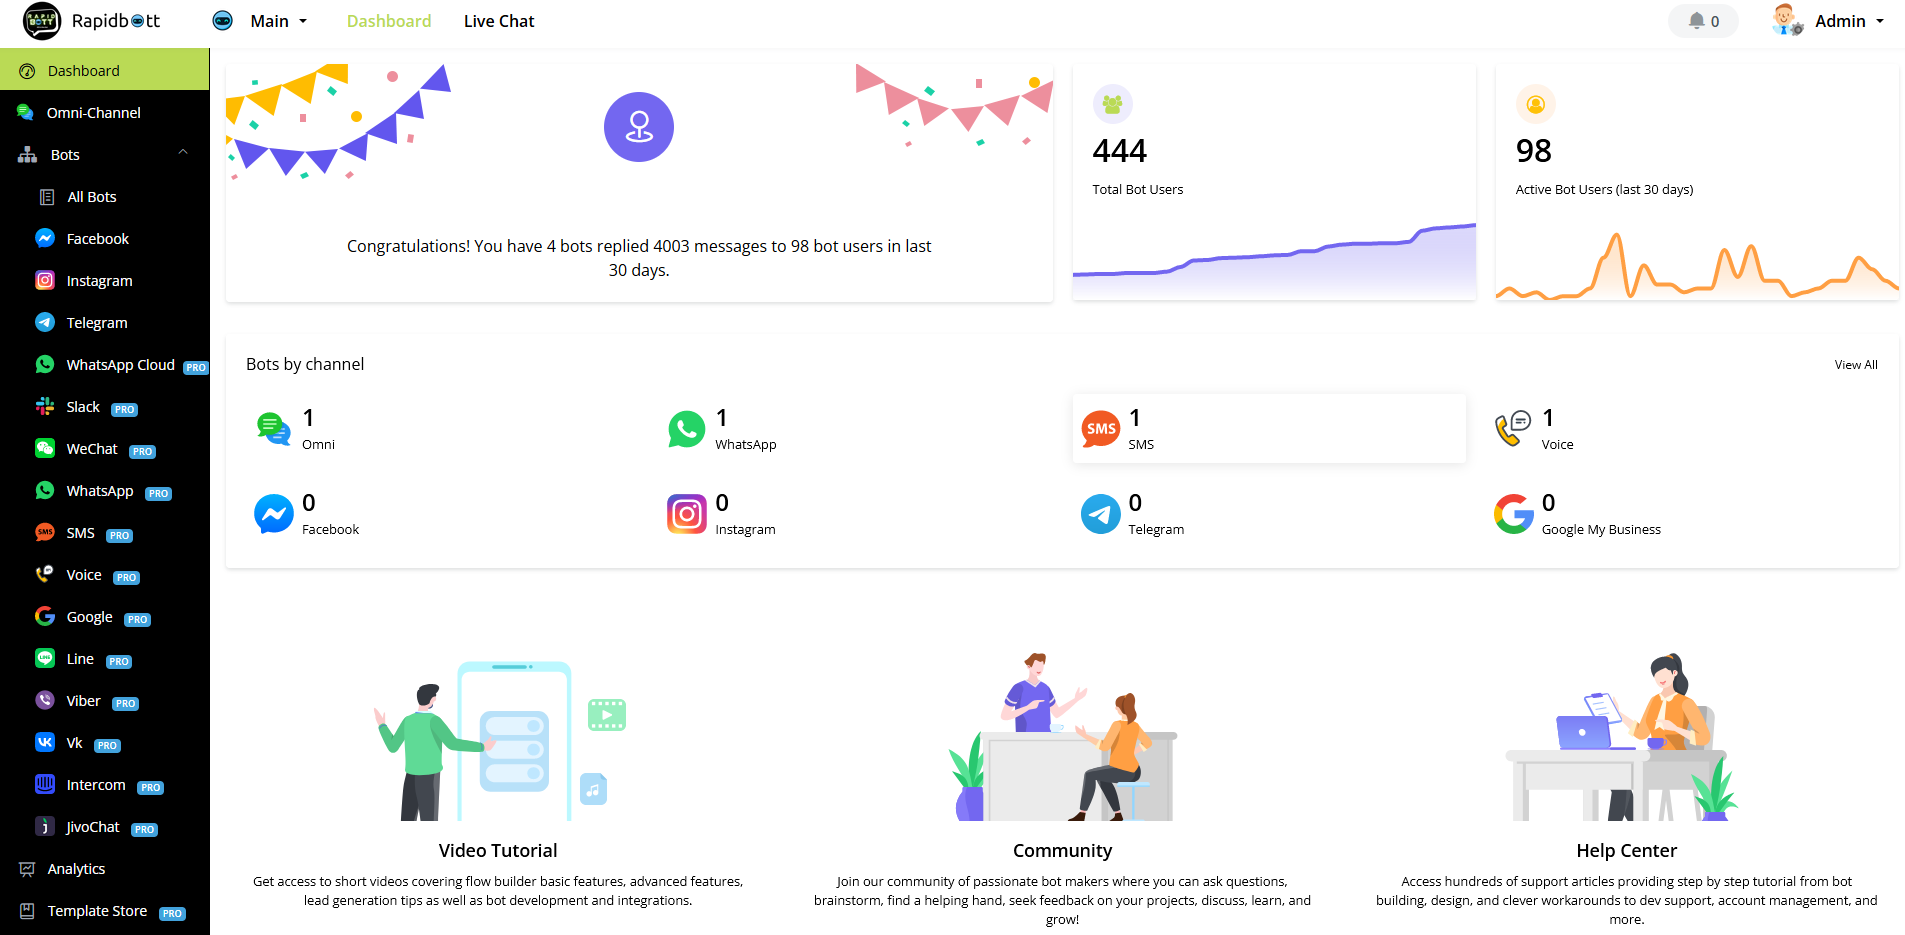Click the Voice sidebar icon
The width and height of the screenshot is (1905, 935).
click(45, 574)
